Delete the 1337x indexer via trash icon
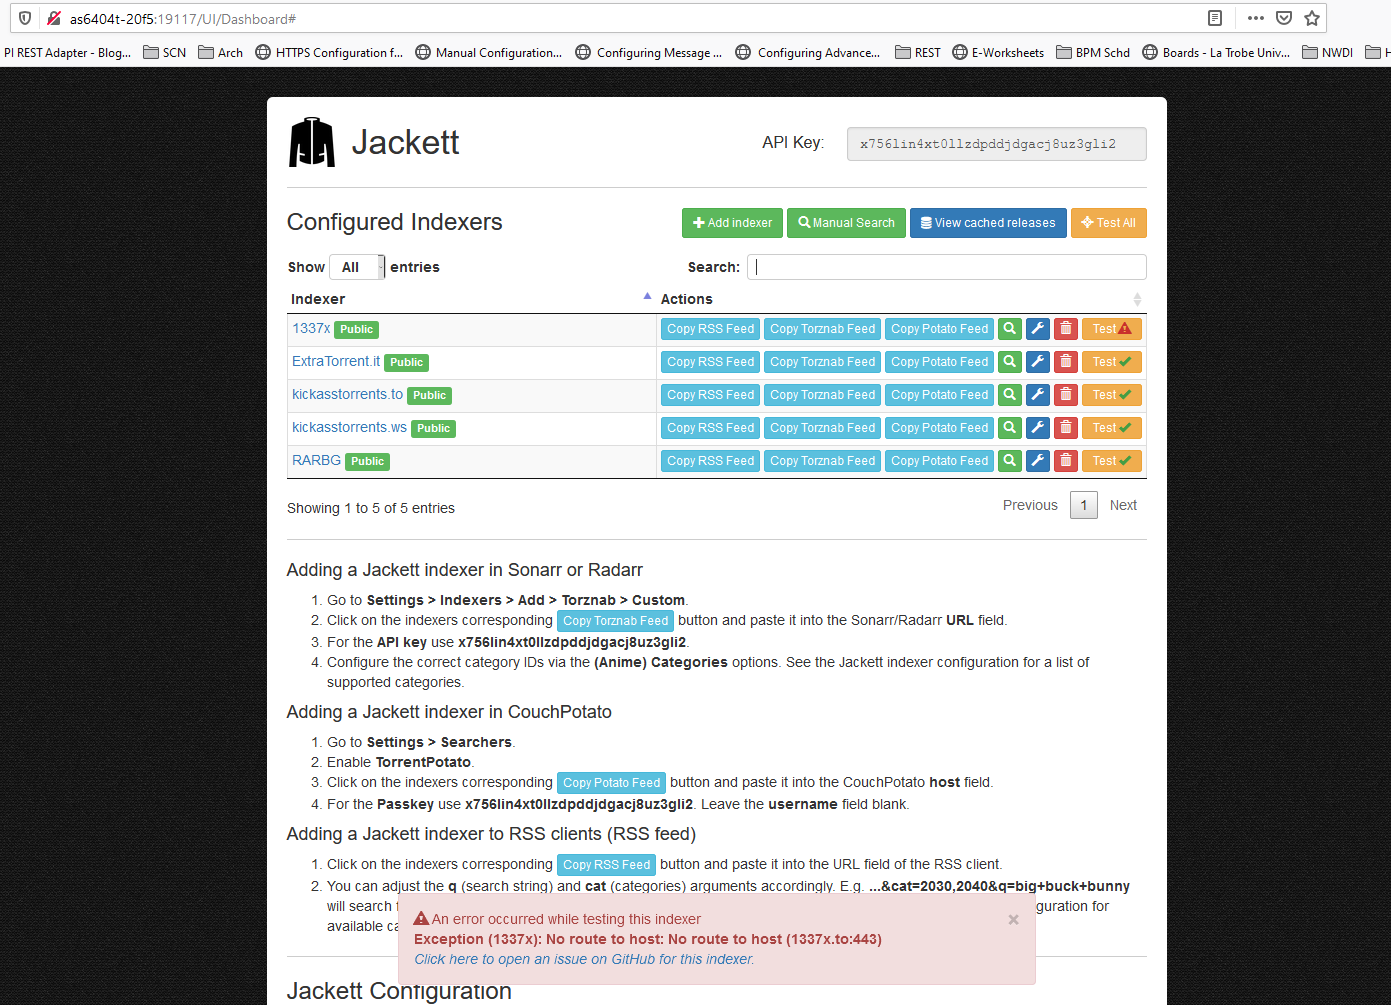This screenshot has width=1391, height=1005. 1066,329
